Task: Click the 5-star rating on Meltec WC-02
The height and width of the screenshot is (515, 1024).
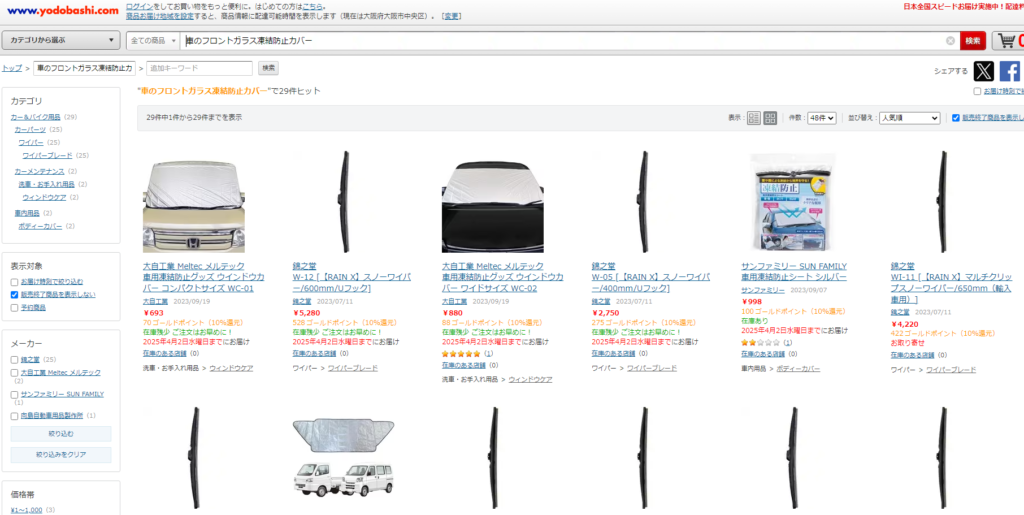Action: click(461, 353)
